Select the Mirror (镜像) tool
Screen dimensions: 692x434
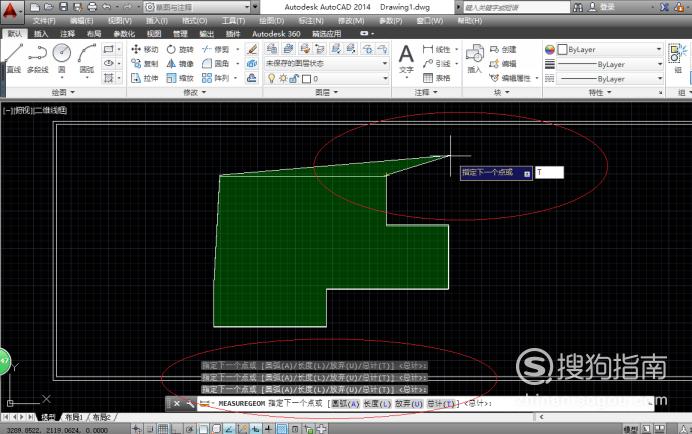180,64
